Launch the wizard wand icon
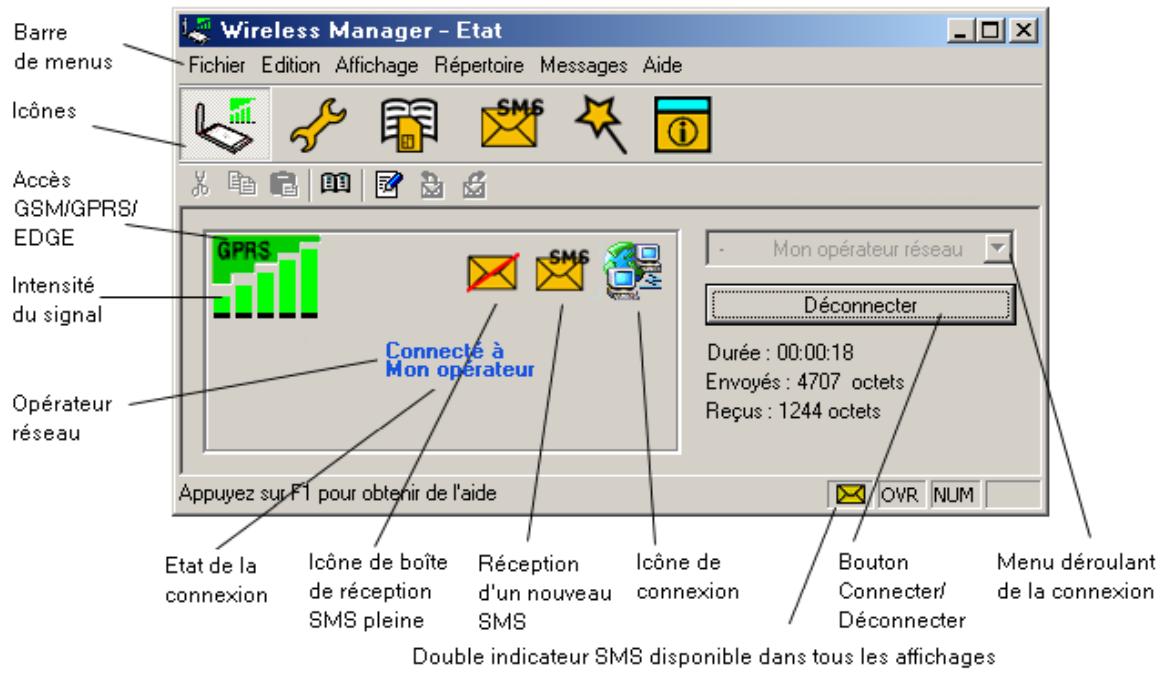Viewport: 1162px width, 673px height. [601, 124]
